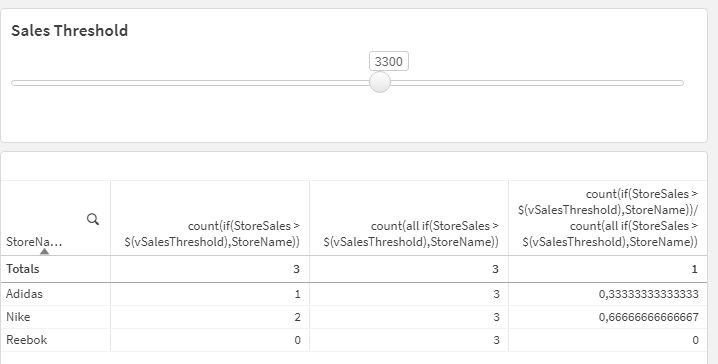Click the first count(if(StoreSales column header
Viewport: 718px width, 364px height.
point(212,234)
